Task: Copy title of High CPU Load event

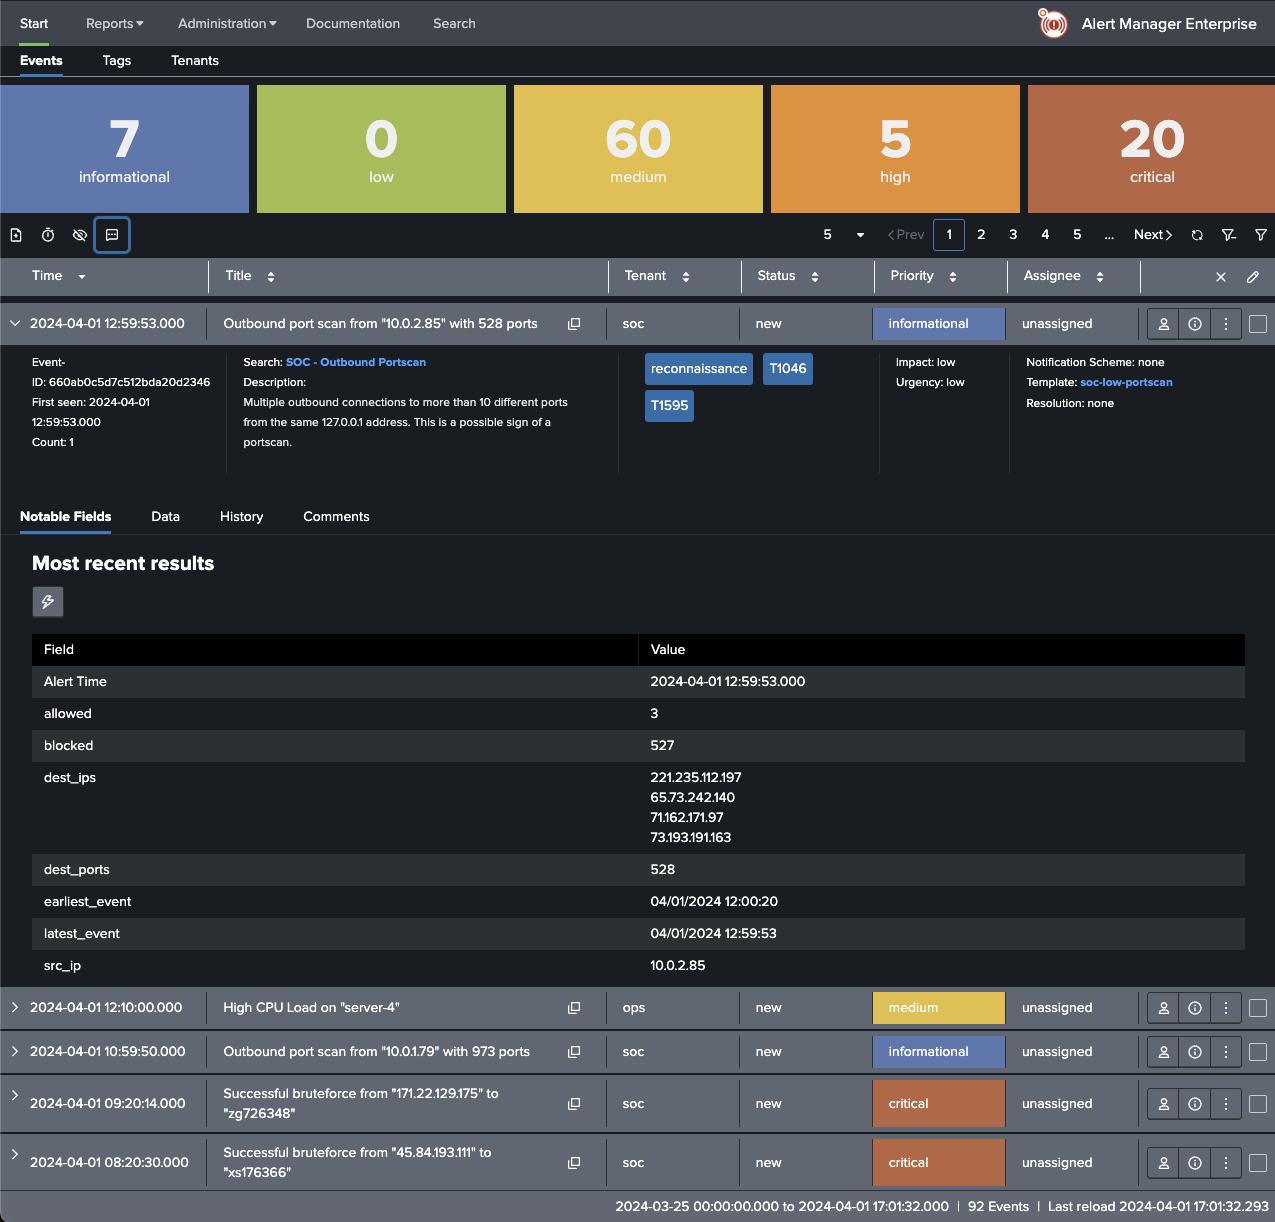Action: click(x=574, y=1008)
